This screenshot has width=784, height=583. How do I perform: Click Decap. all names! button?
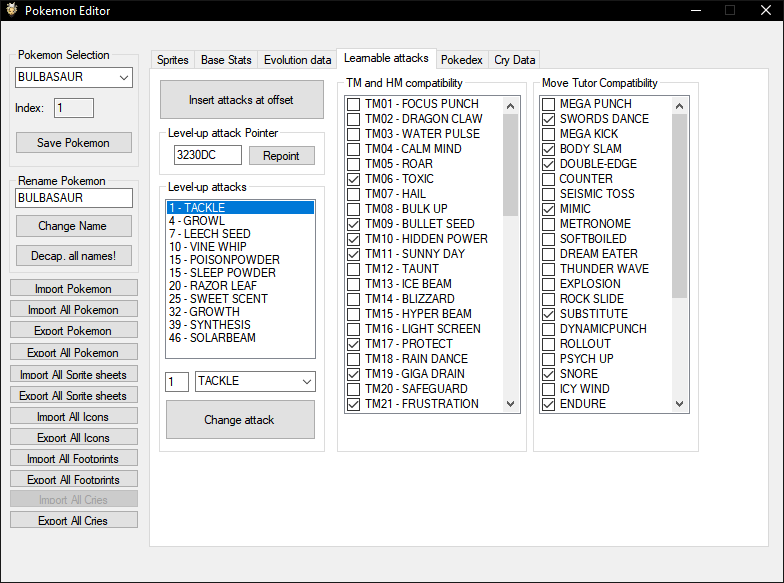tap(74, 256)
